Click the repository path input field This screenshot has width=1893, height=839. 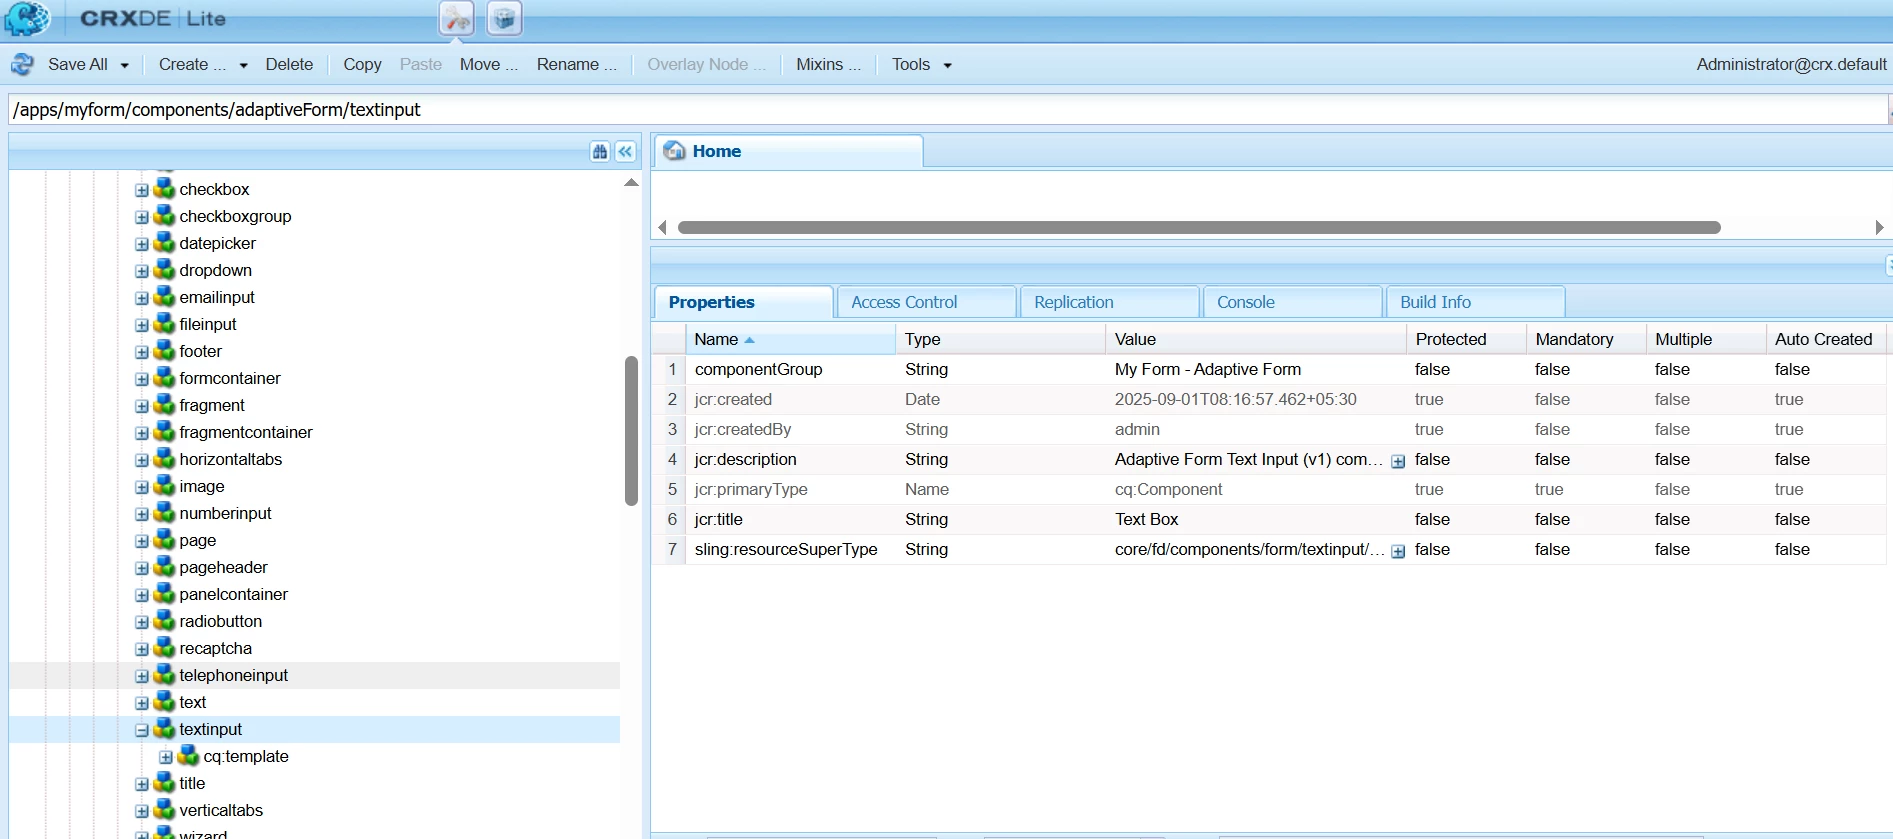(x=948, y=110)
